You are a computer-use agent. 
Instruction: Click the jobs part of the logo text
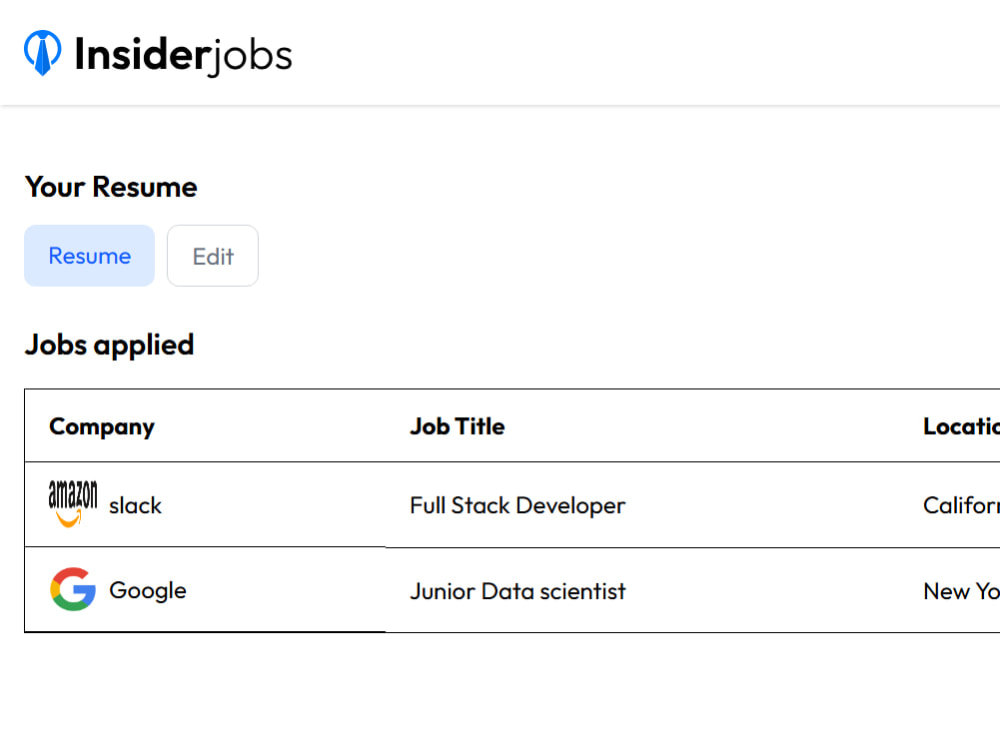tap(251, 57)
